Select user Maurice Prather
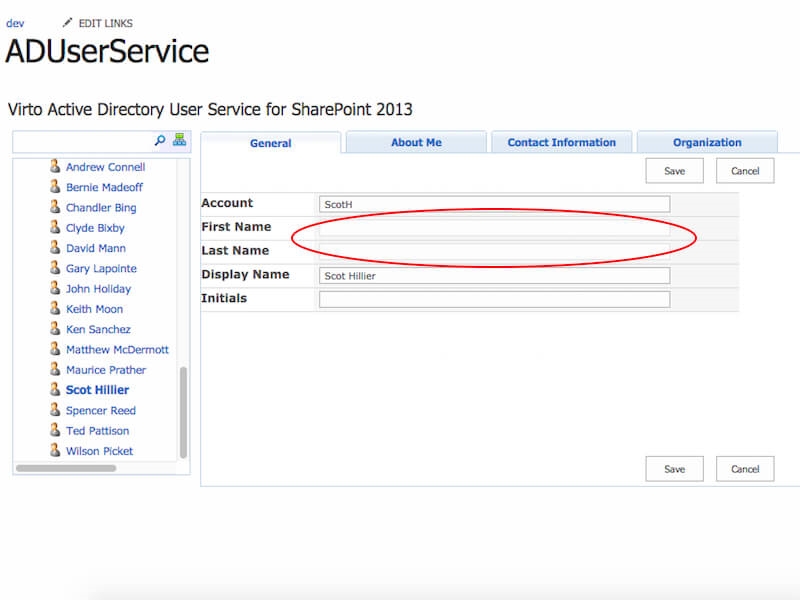Screen dimensions: 800x600 point(106,370)
